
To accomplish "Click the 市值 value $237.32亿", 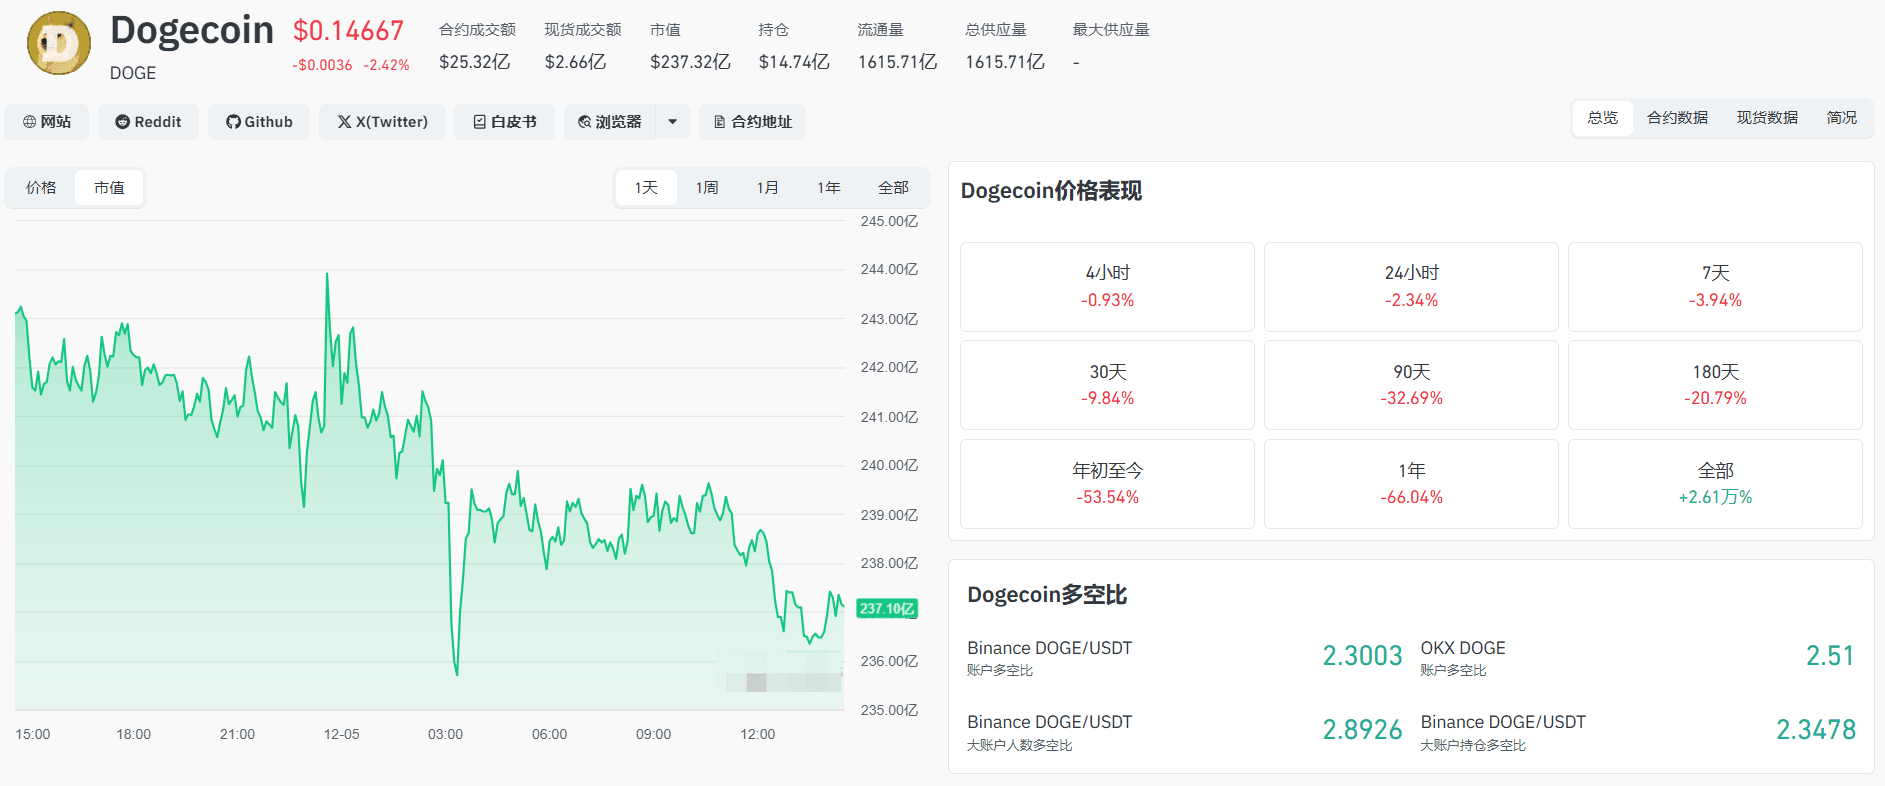I will coord(690,62).
